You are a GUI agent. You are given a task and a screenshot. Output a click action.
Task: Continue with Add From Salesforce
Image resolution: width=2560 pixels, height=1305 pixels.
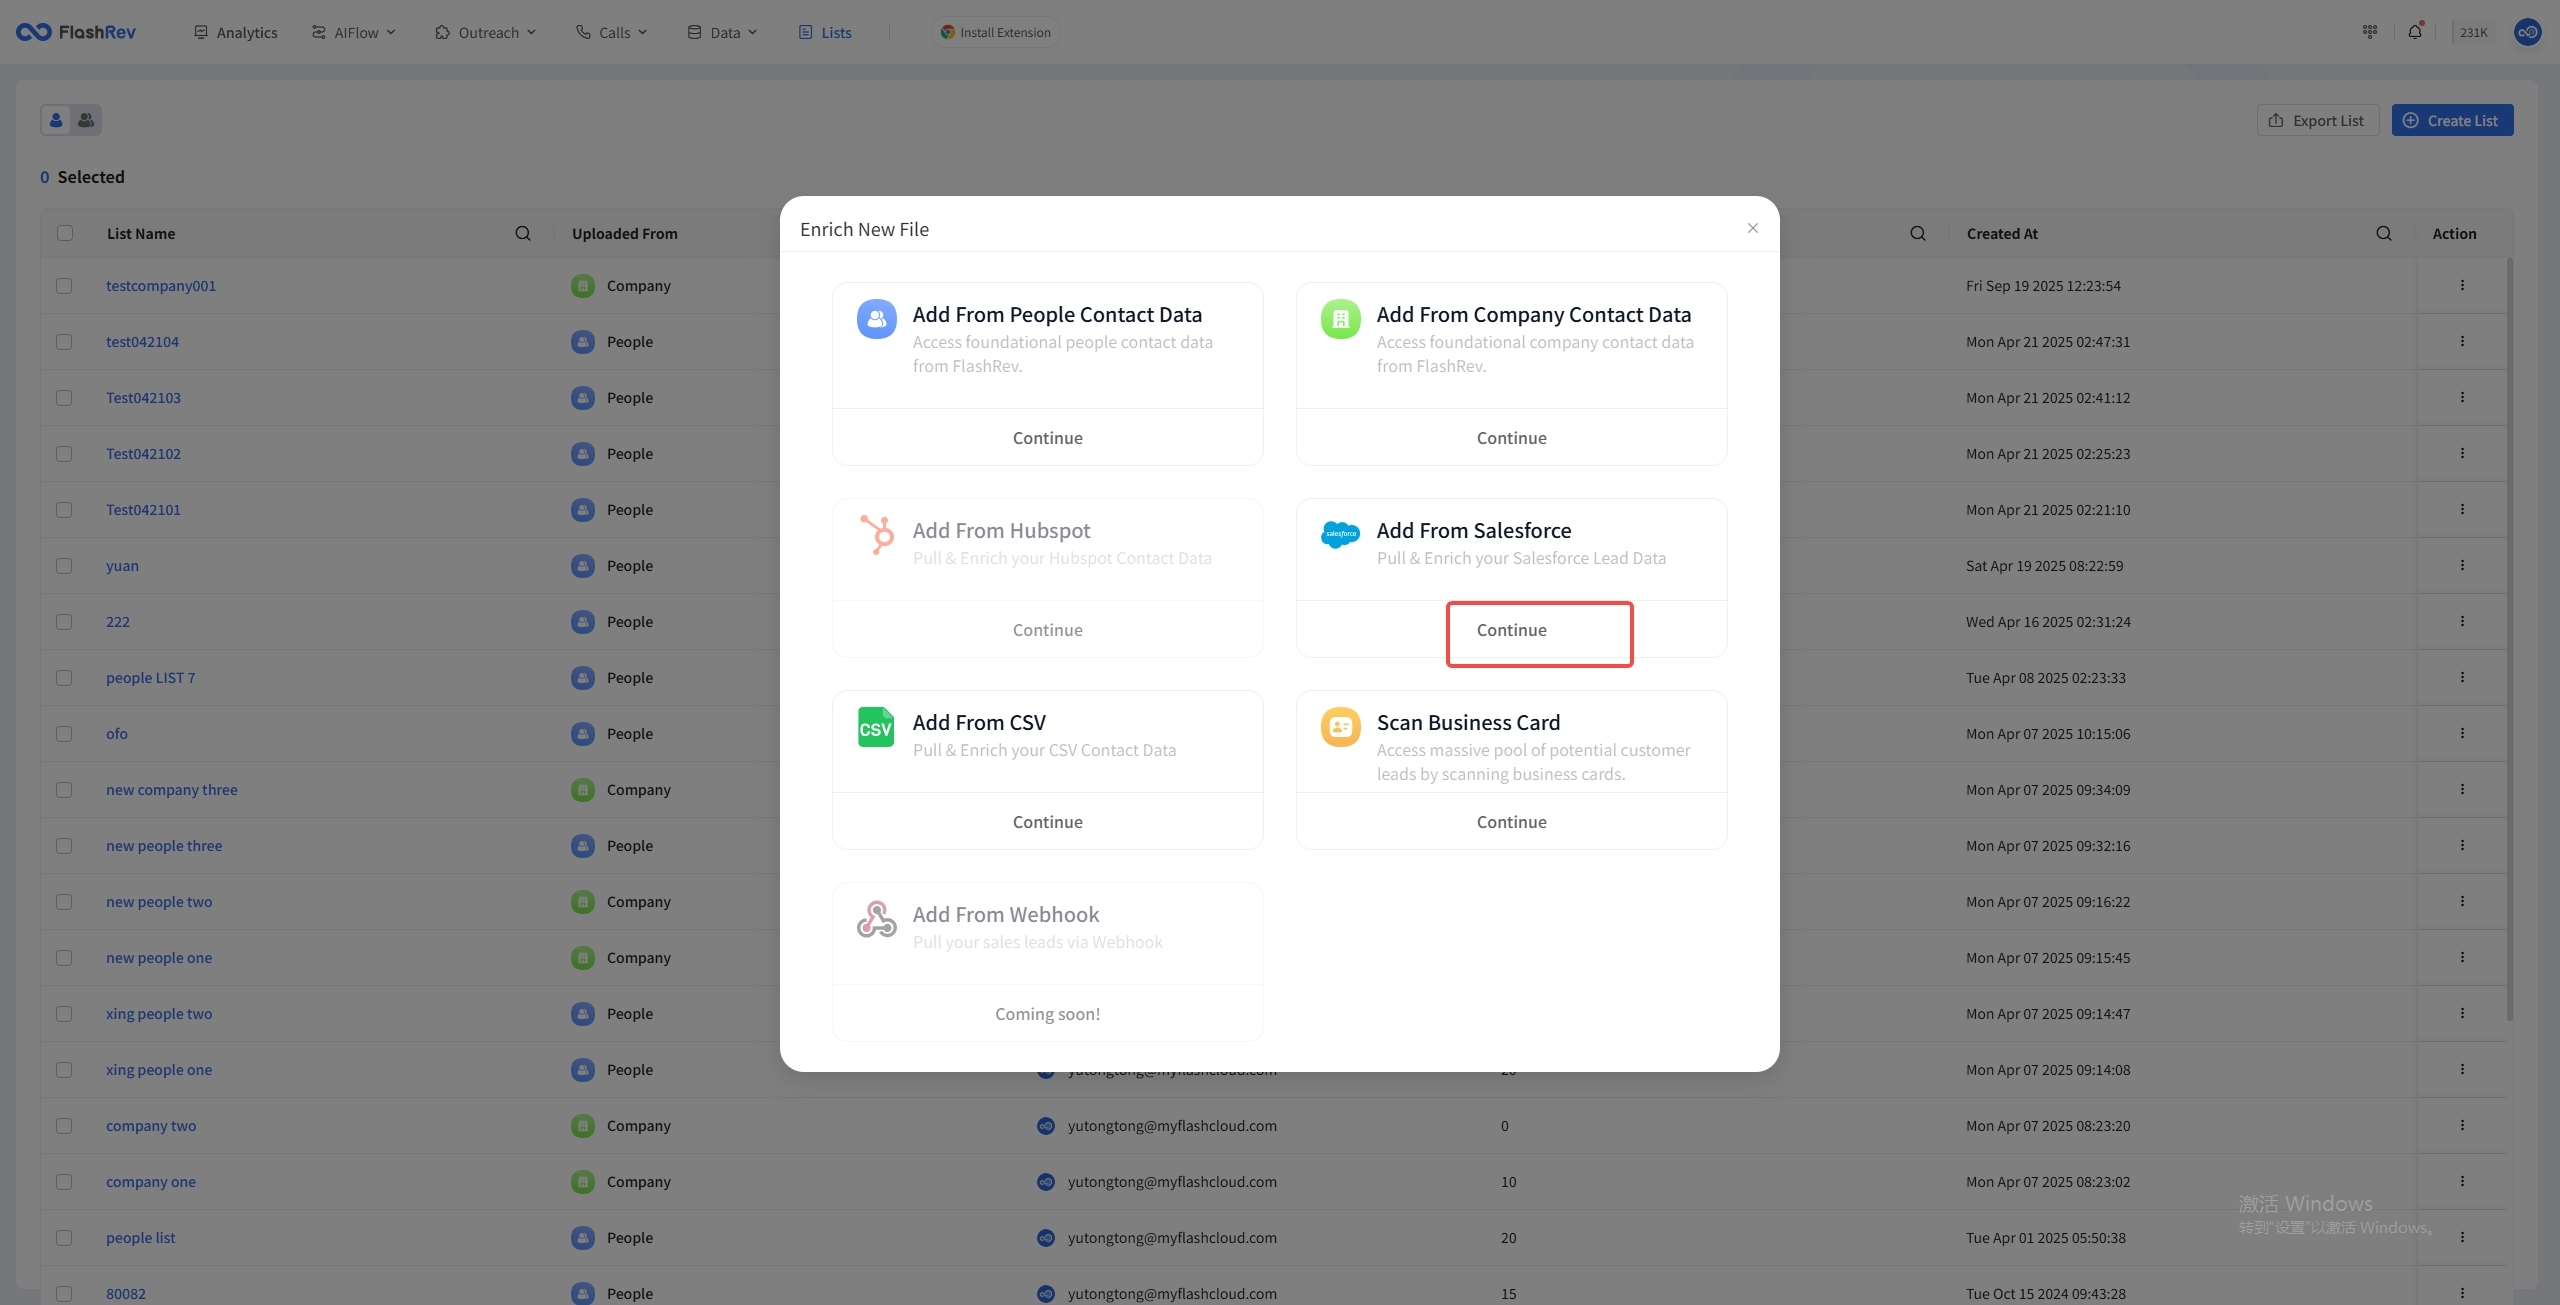1511,630
